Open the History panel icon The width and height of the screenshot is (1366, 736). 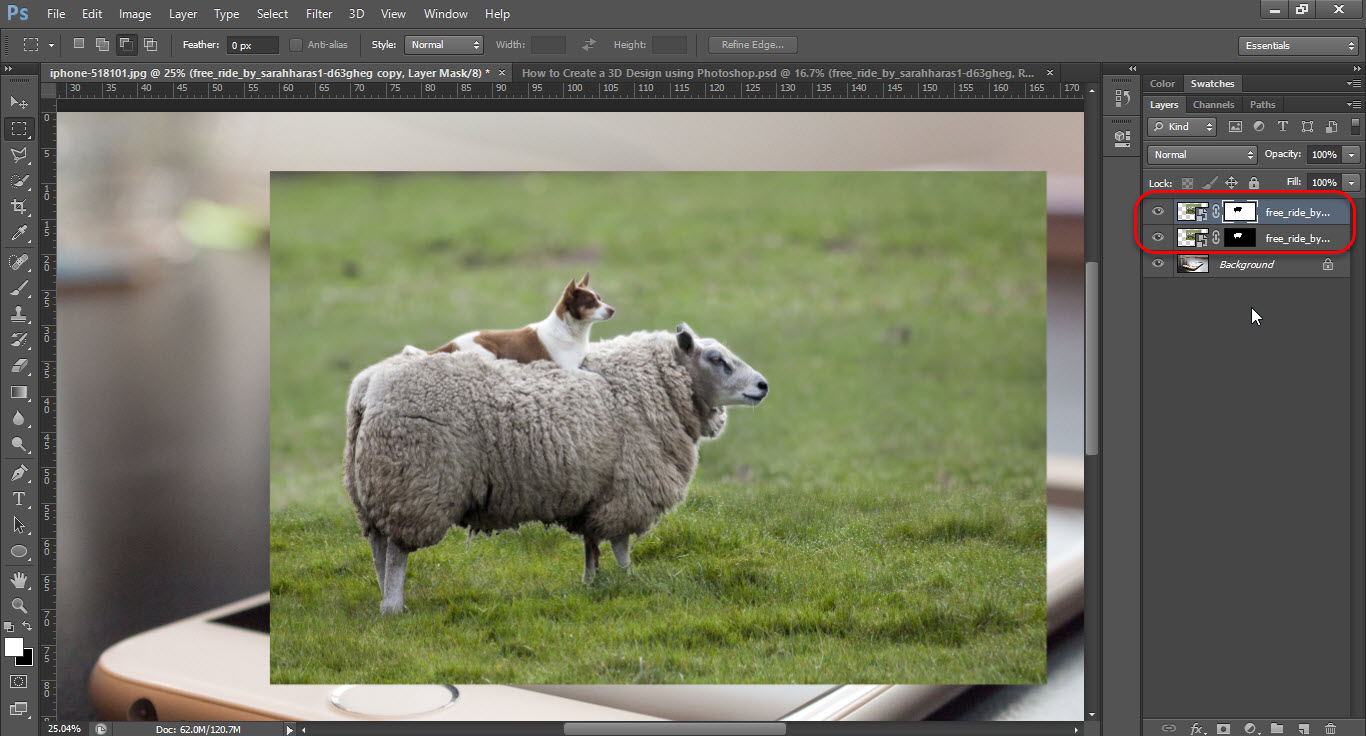coord(1121,99)
